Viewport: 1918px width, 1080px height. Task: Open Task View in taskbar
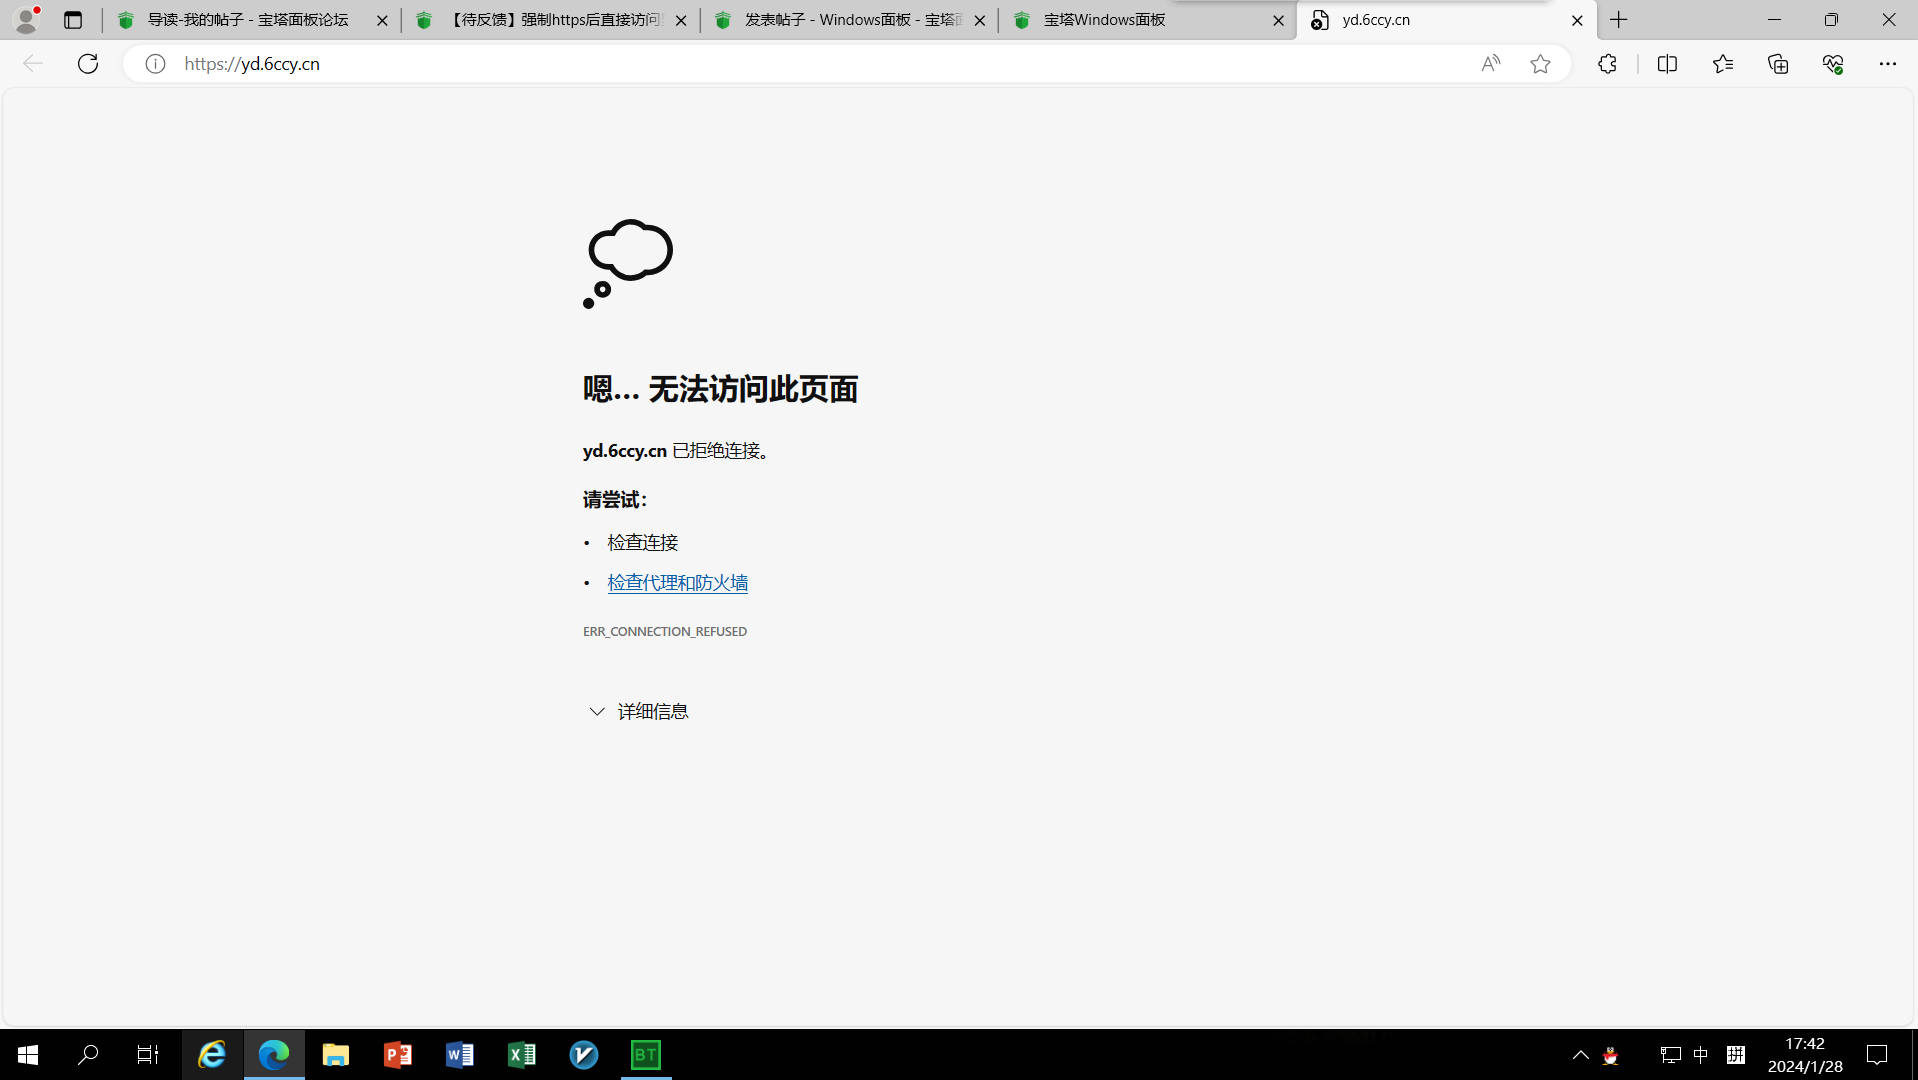[148, 1054]
